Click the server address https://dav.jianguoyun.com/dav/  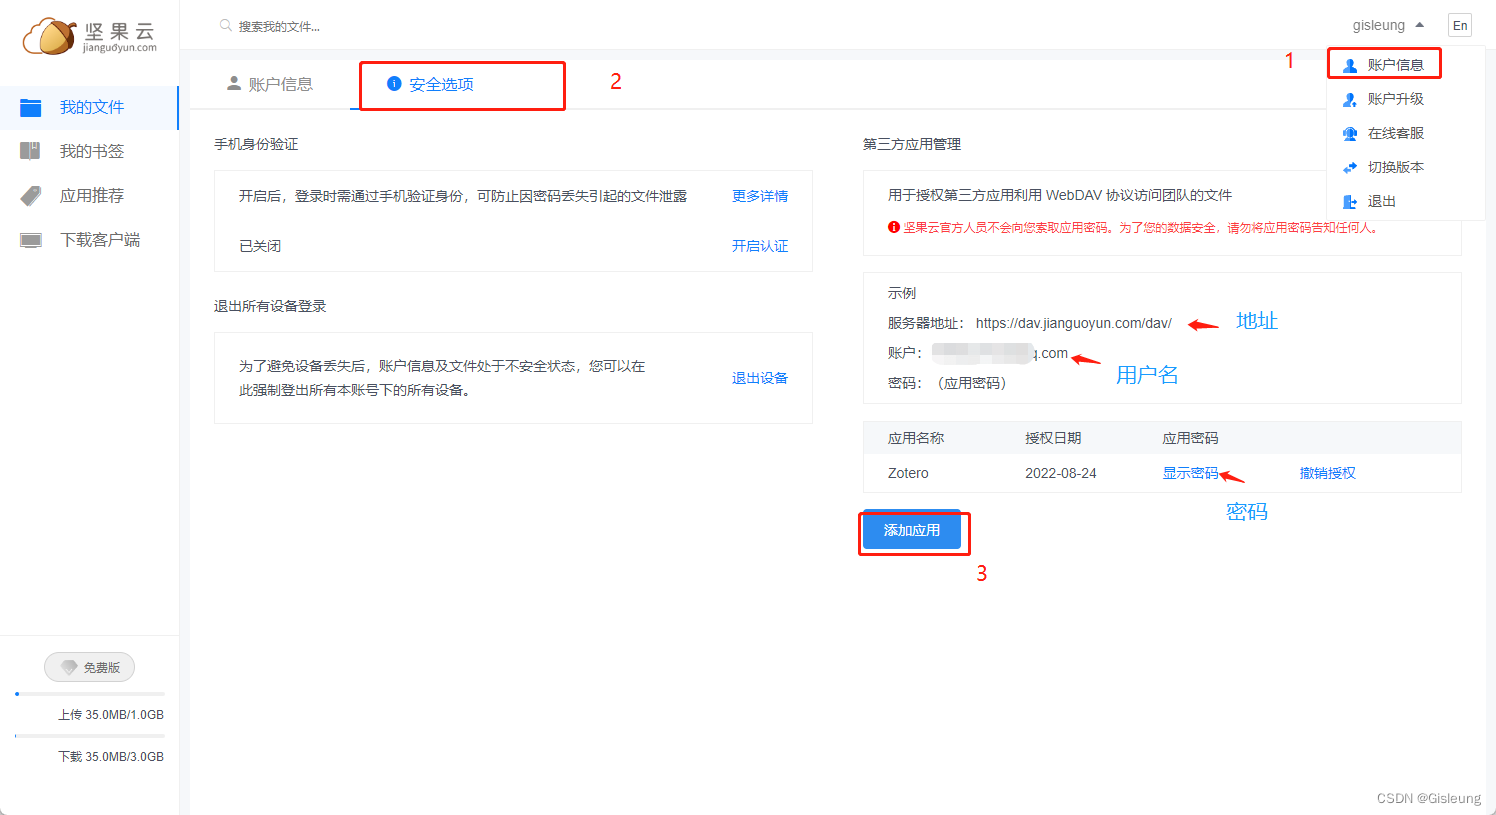pos(1073,323)
